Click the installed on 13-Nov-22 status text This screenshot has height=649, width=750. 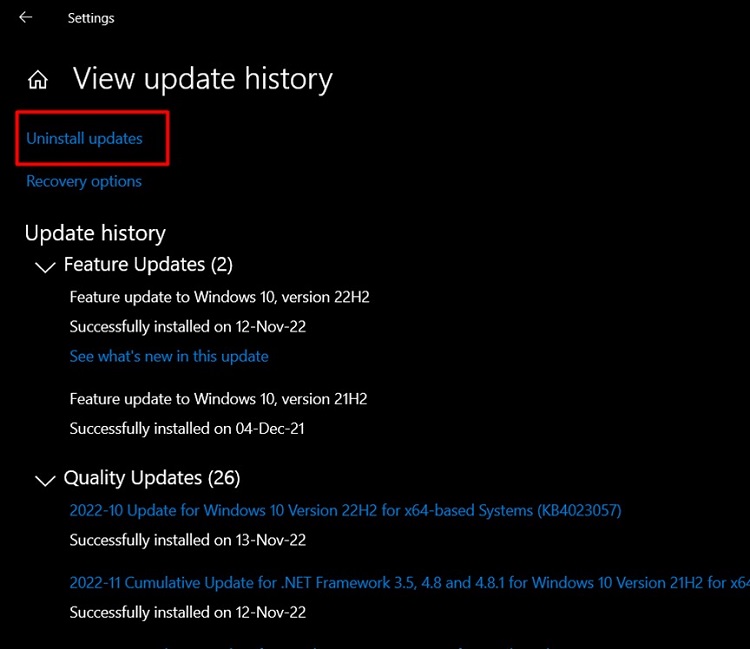tap(188, 540)
